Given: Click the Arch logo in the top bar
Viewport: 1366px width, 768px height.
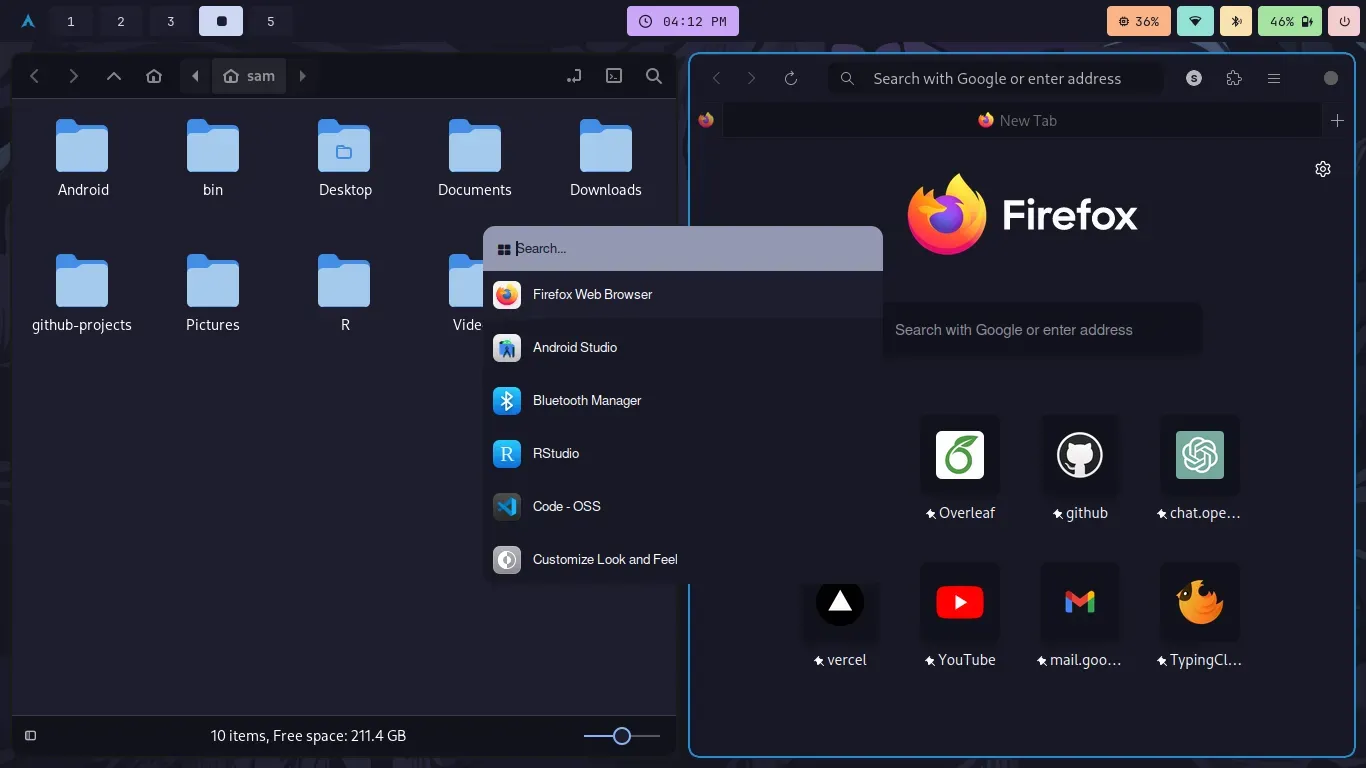Looking at the screenshot, I should pyautogui.click(x=28, y=21).
